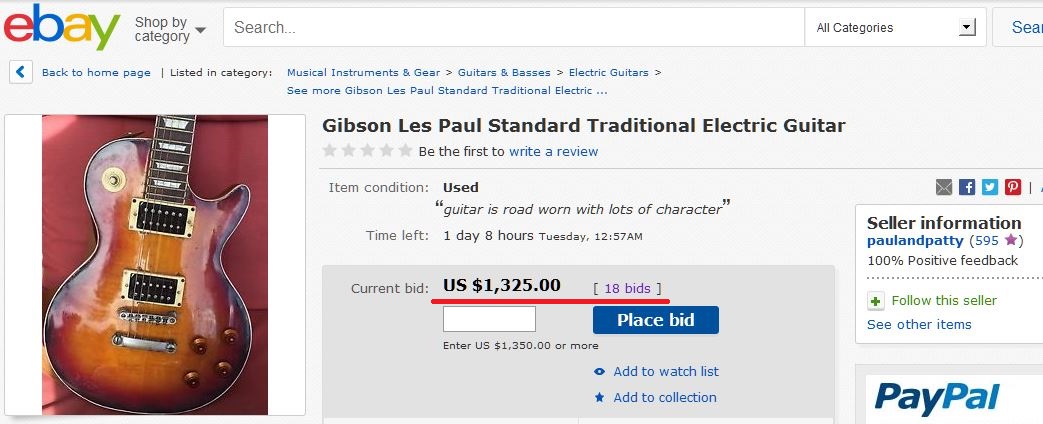Focus the eBay search box
The height and width of the screenshot is (424, 1043).
point(514,27)
